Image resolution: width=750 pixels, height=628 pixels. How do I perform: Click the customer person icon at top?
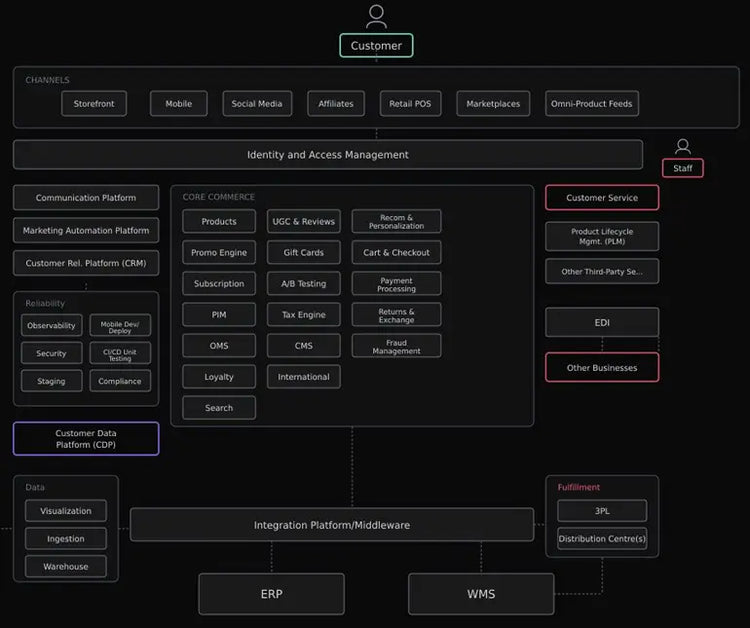(x=376, y=17)
